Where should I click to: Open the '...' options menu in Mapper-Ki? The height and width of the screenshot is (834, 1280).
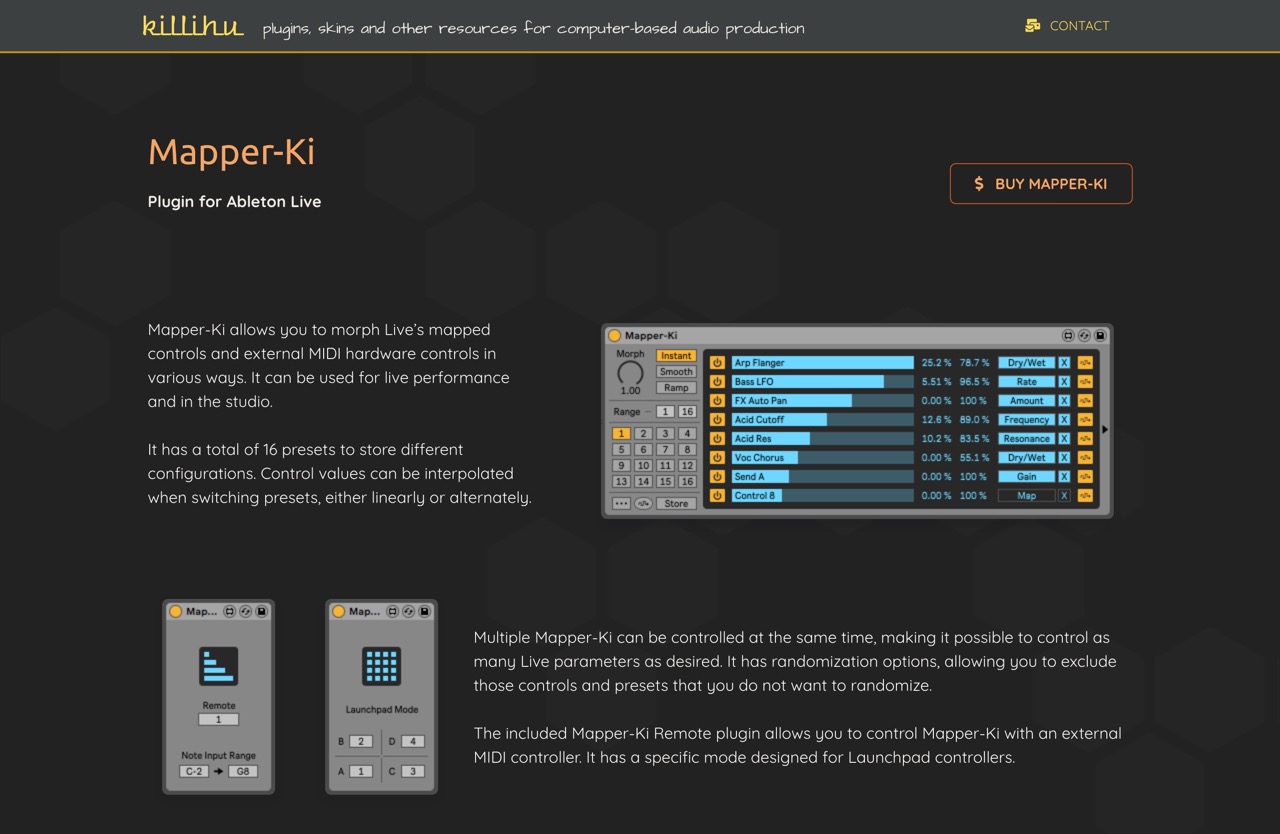click(621, 503)
